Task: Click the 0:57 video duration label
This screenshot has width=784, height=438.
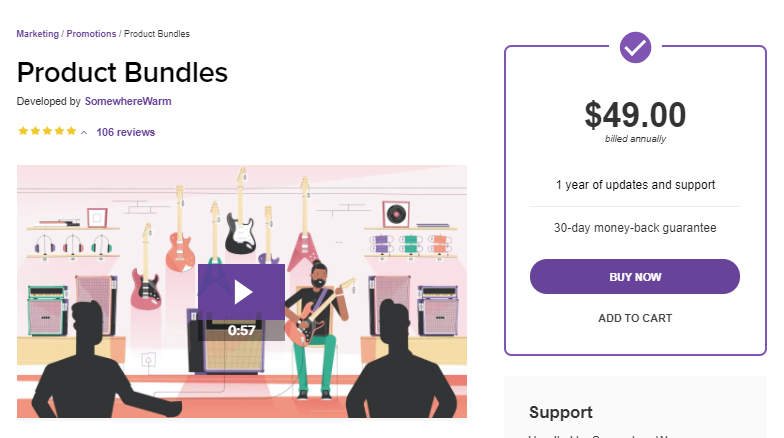Action: (x=242, y=330)
